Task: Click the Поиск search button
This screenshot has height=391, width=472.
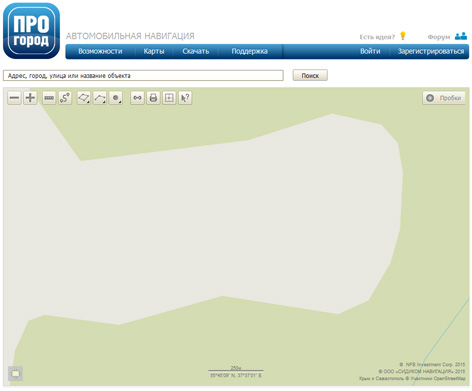Action: [310, 75]
